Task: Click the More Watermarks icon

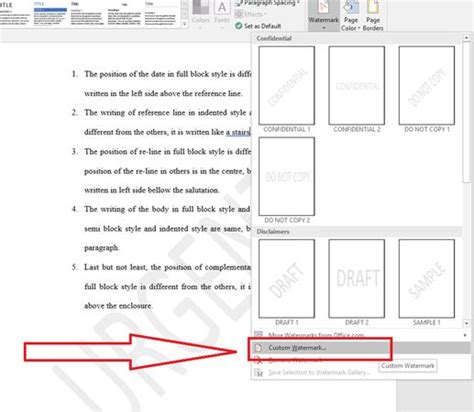Action: pyautogui.click(x=259, y=335)
